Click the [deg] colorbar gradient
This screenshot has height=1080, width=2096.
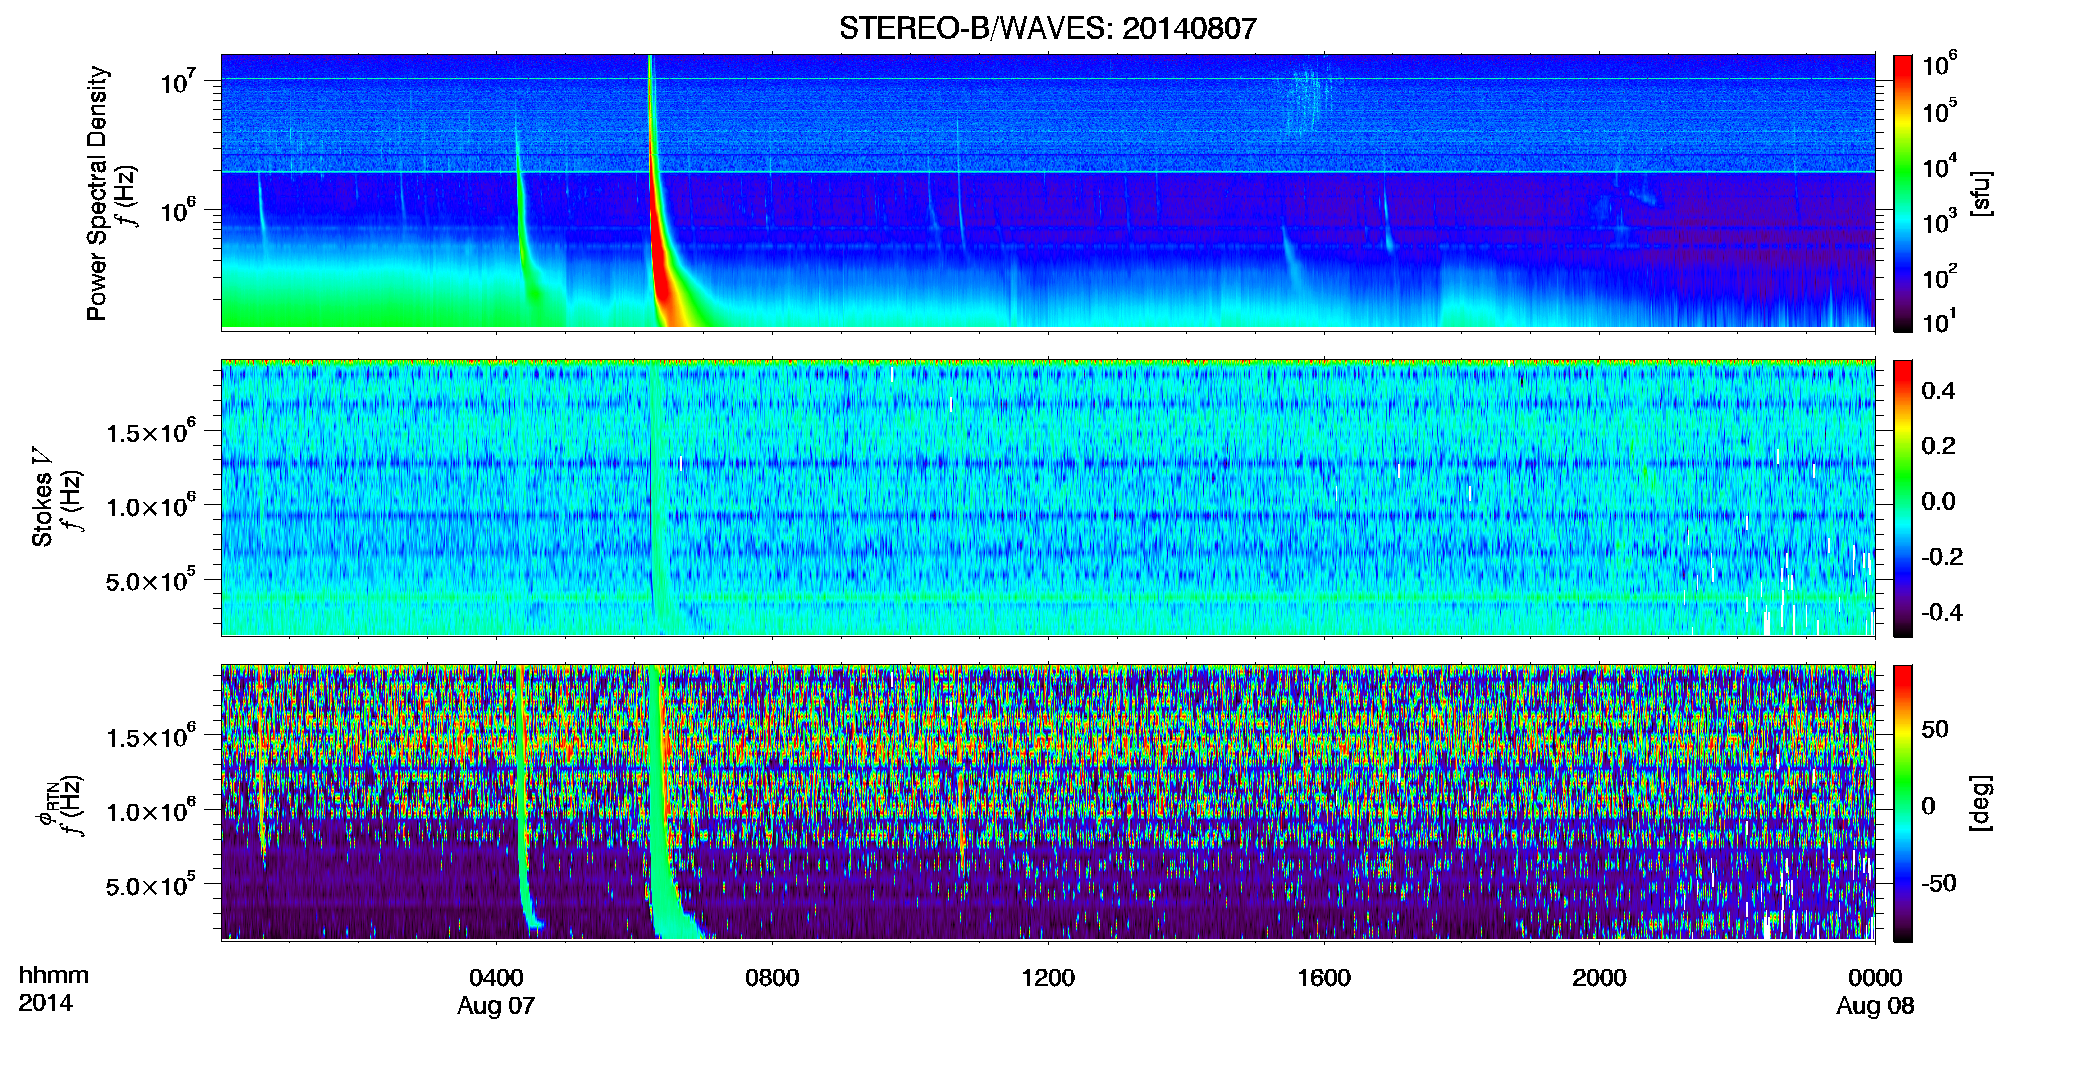tap(1903, 803)
